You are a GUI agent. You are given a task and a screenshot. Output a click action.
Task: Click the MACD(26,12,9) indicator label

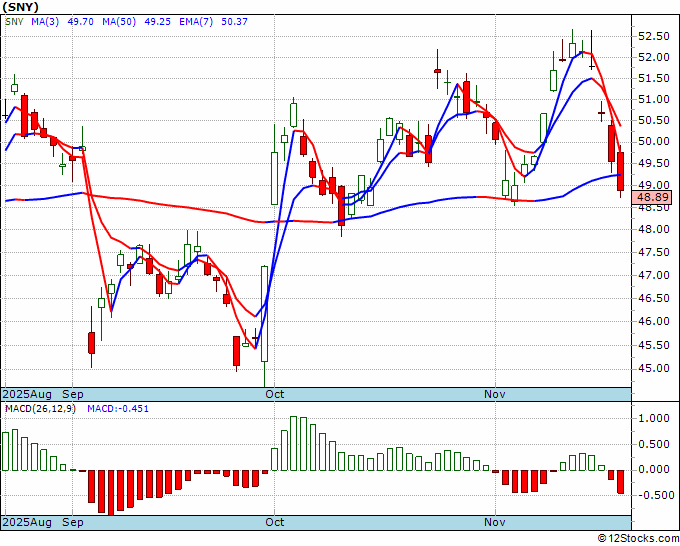(x=40, y=409)
